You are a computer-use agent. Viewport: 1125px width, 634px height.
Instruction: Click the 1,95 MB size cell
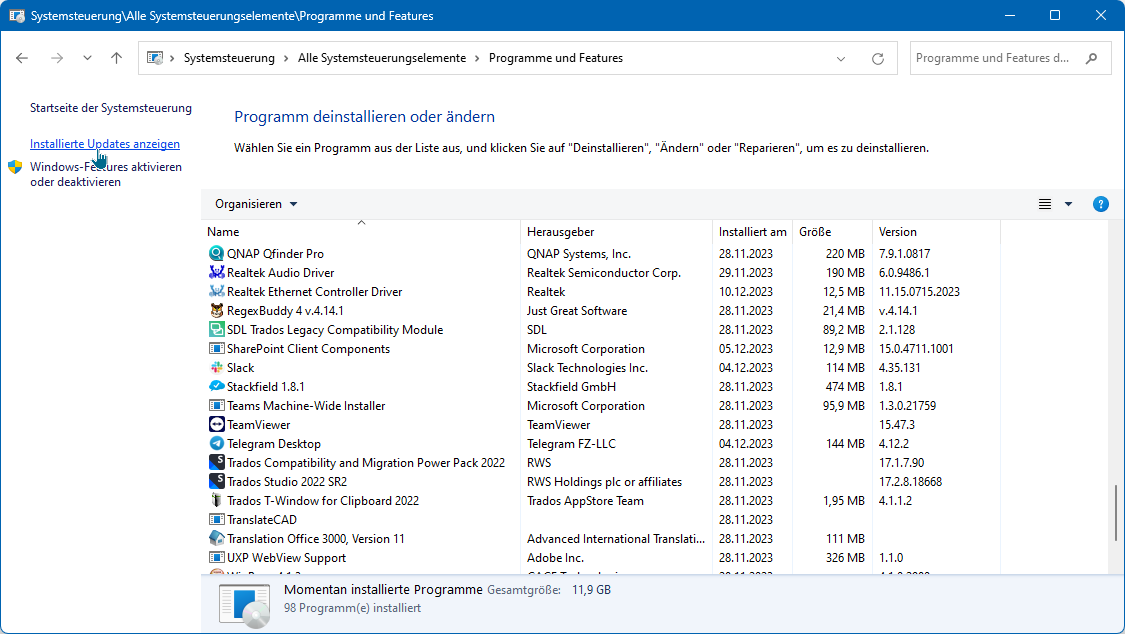pyautogui.click(x=844, y=501)
